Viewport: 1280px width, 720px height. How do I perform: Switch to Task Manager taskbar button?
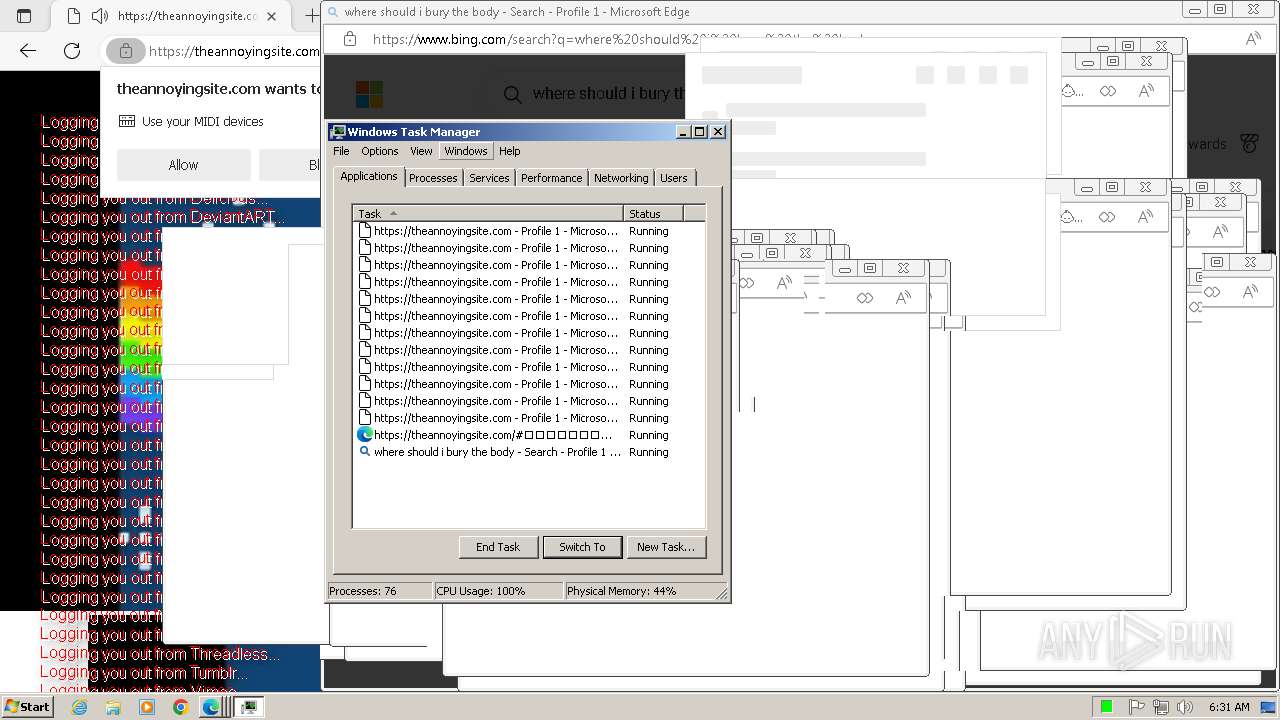pos(248,707)
